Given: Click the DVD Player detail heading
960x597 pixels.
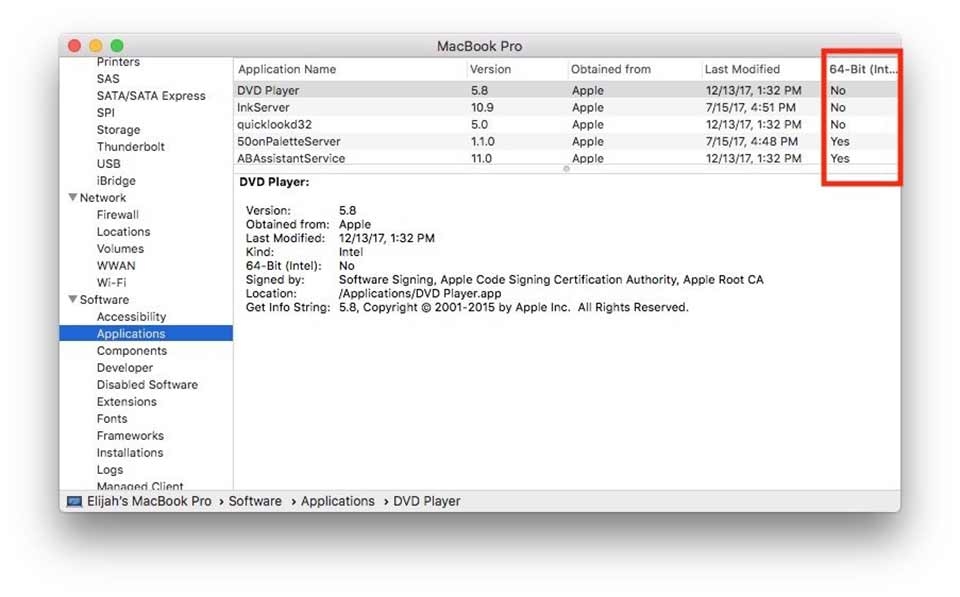Looking at the screenshot, I should [274, 182].
